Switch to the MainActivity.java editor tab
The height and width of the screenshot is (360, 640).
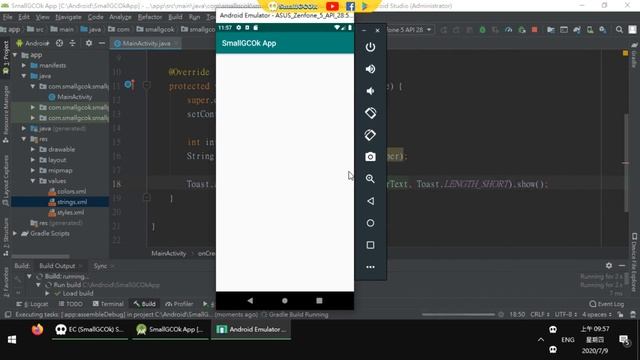point(146,43)
